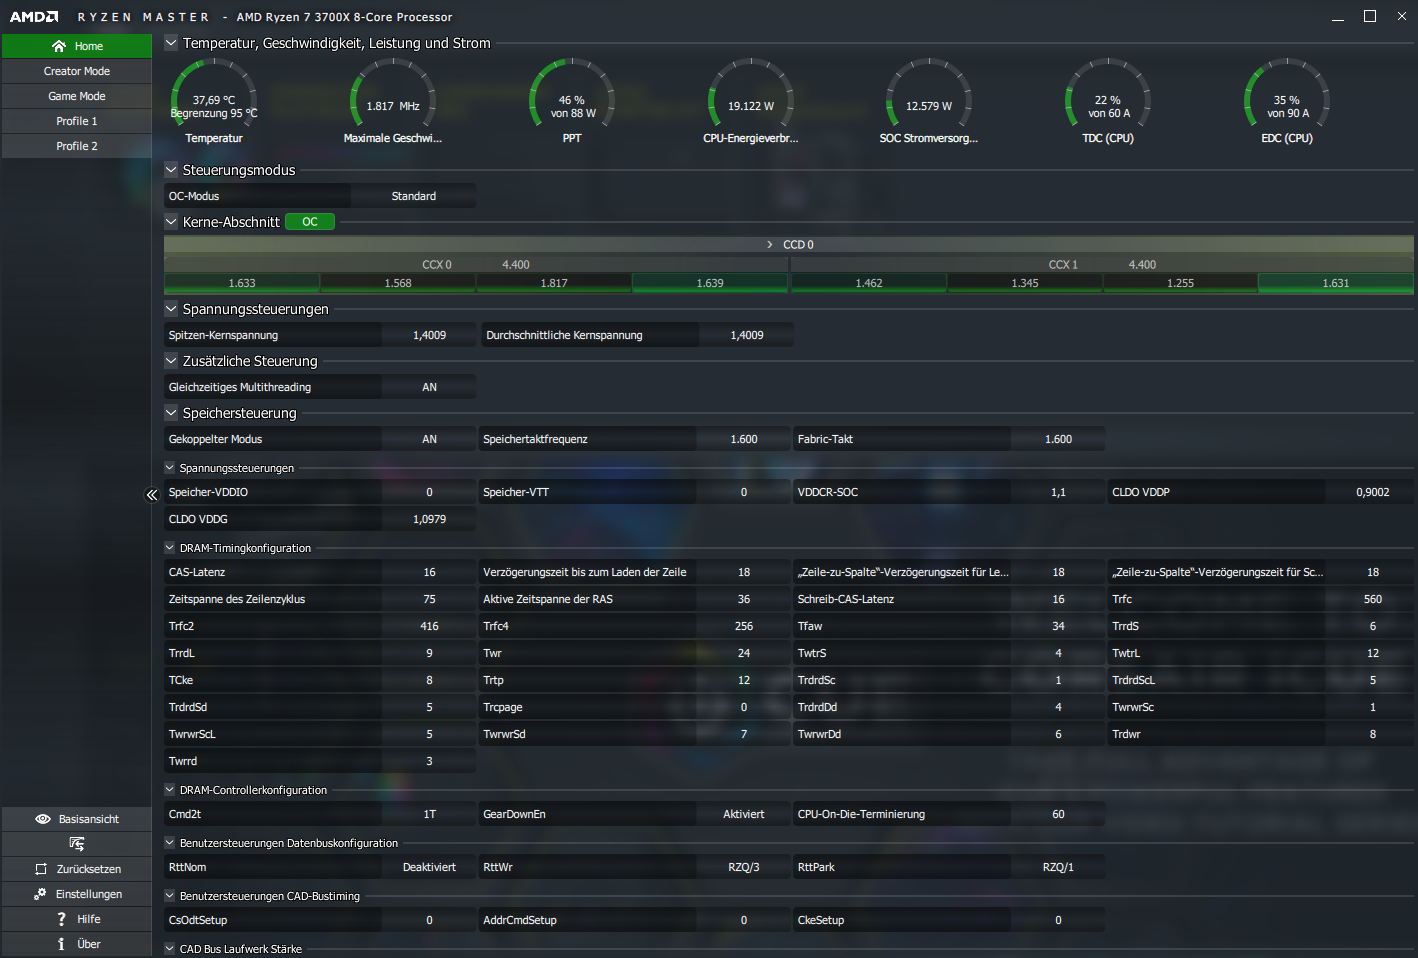Click the Temperatur gauge
The height and width of the screenshot is (958, 1418).
tap(214, 98)
